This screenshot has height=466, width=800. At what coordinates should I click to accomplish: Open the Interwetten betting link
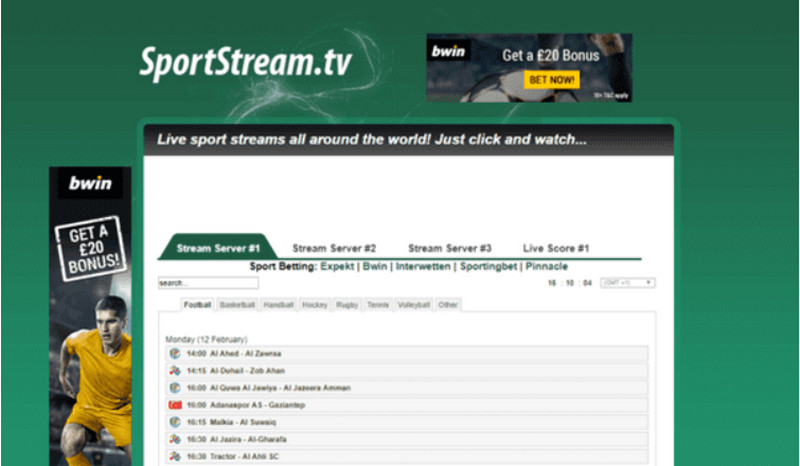423,266
